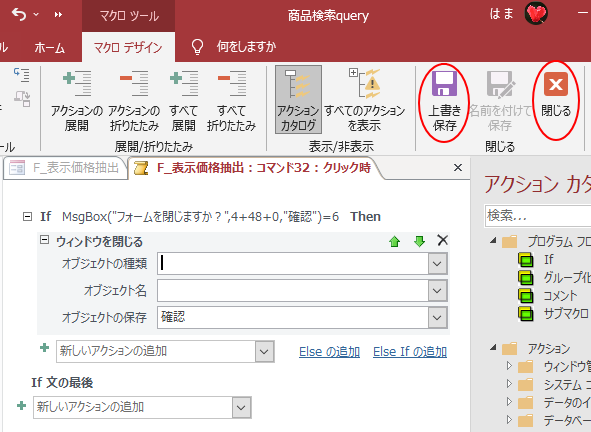Collapse the アクション catalog folder
Viewport: 591px width, 432px height.
coord(493,347)
